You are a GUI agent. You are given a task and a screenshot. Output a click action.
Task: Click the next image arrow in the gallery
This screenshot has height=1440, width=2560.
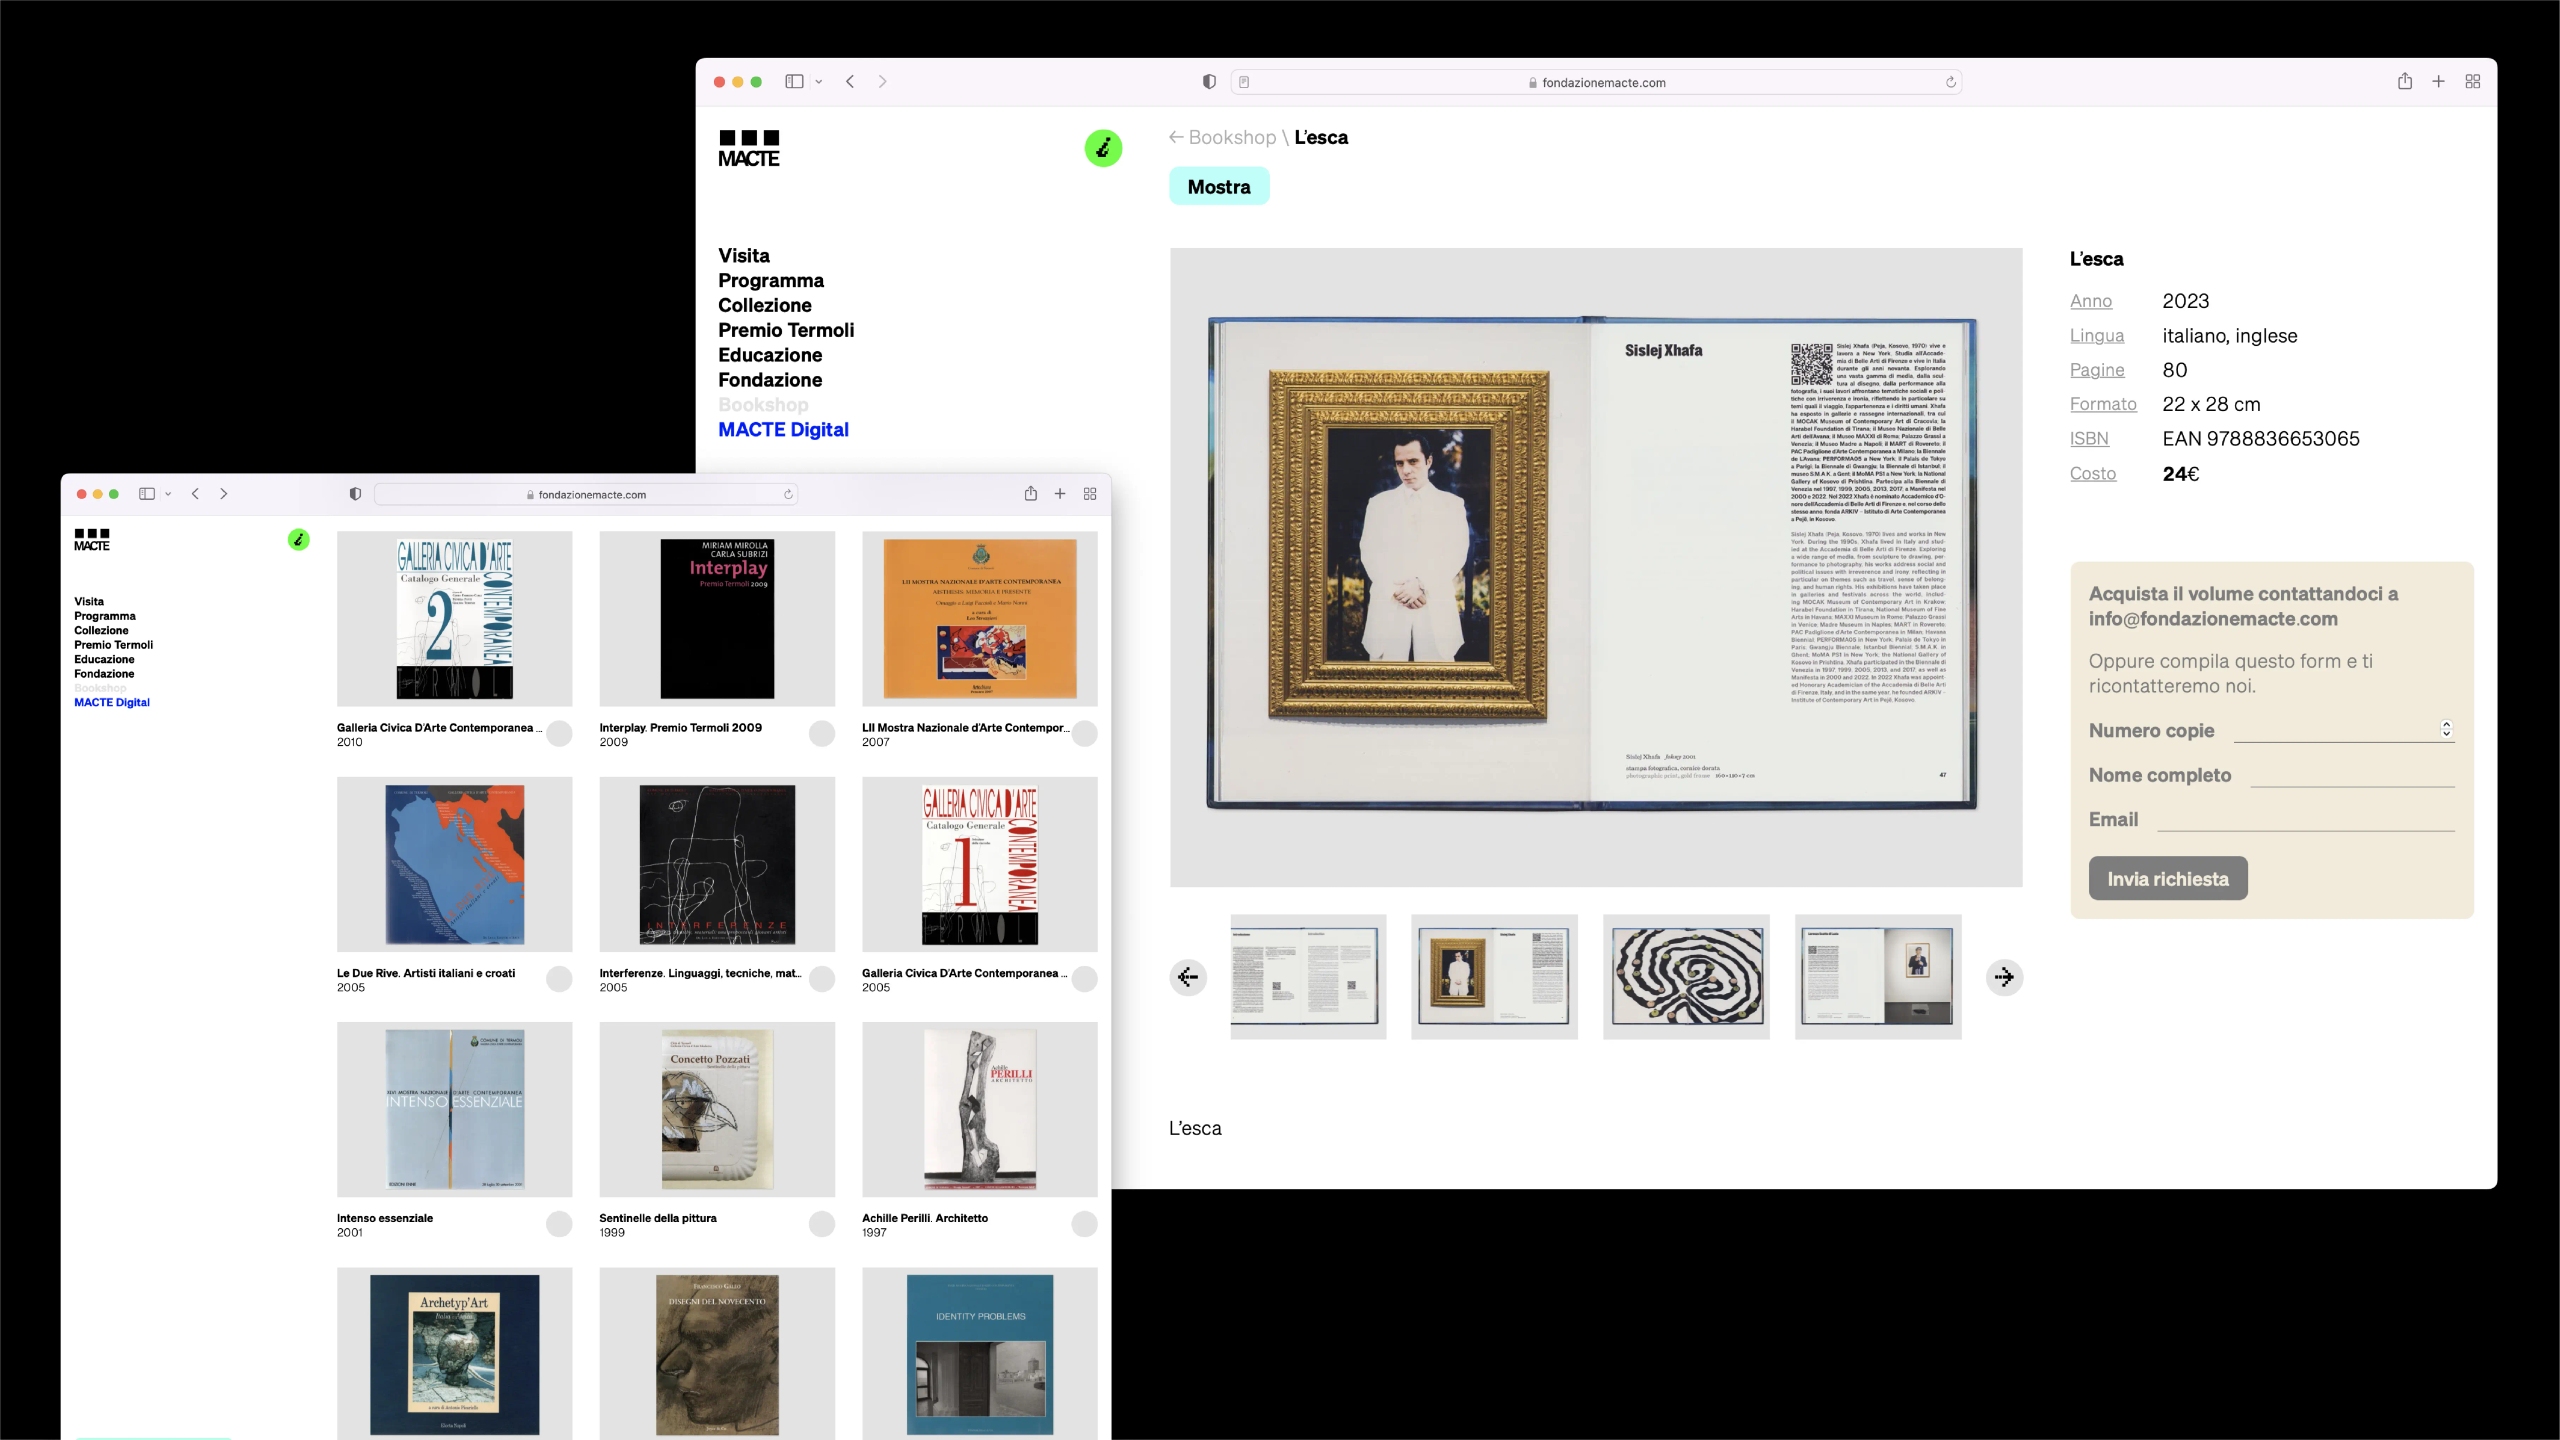pyautogui.click(x=2004, y=977)
